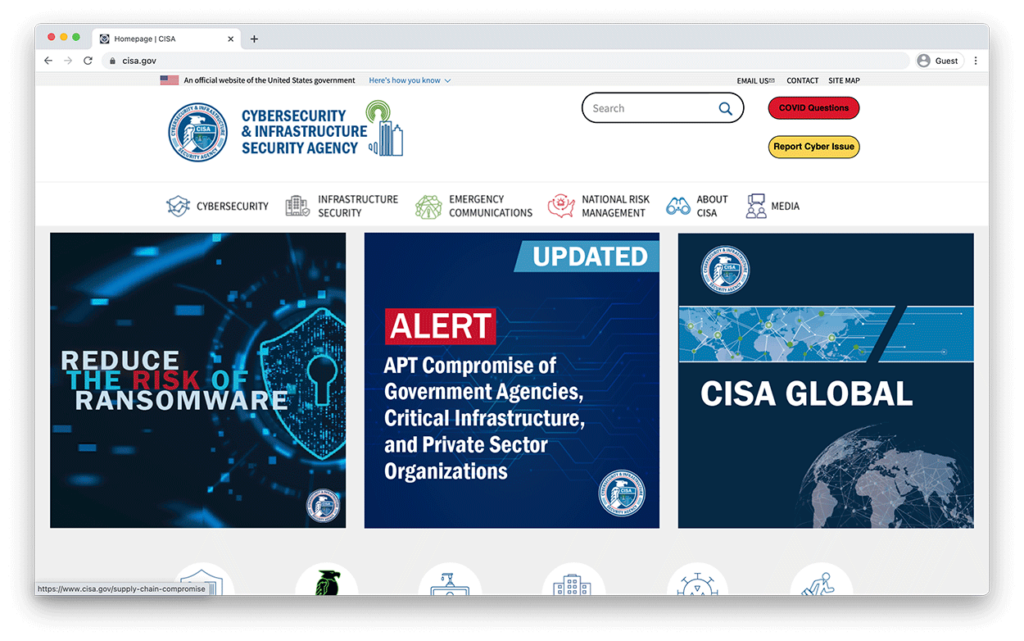Click the CISA seal on ransomware banner
The height and width of the screenshot is (641, 1024).
(x=323, y=505)
